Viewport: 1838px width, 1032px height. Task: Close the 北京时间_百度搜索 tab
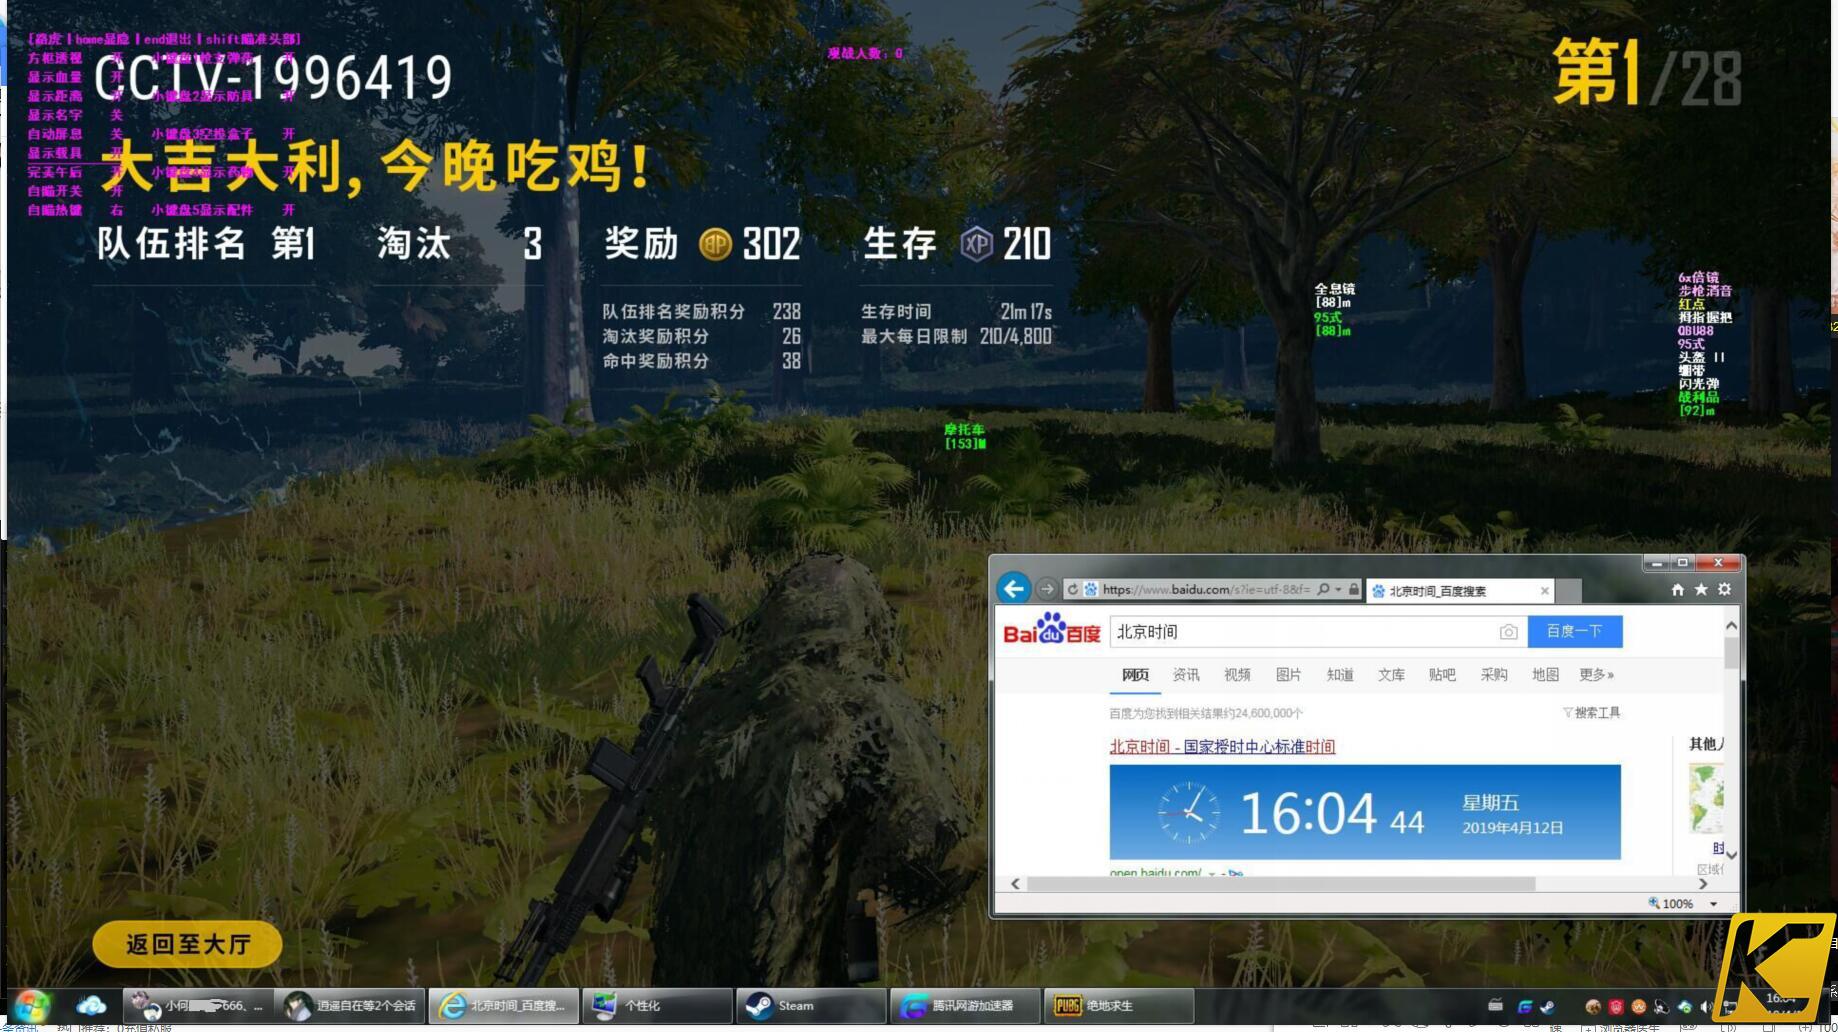coord(1545,591)
